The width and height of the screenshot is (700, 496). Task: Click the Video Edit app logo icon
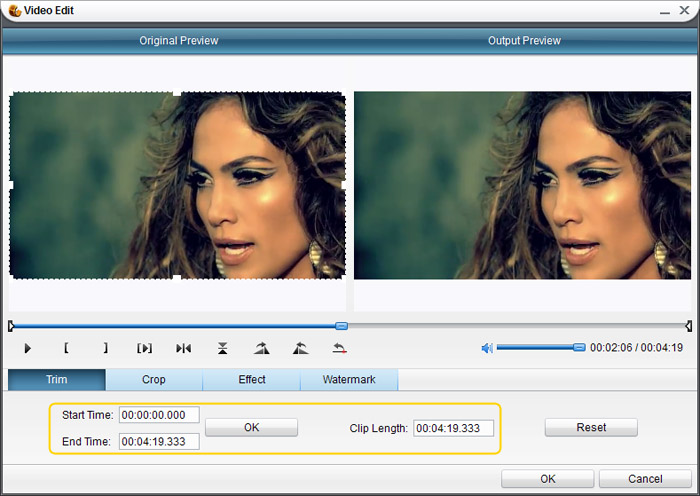14,10
